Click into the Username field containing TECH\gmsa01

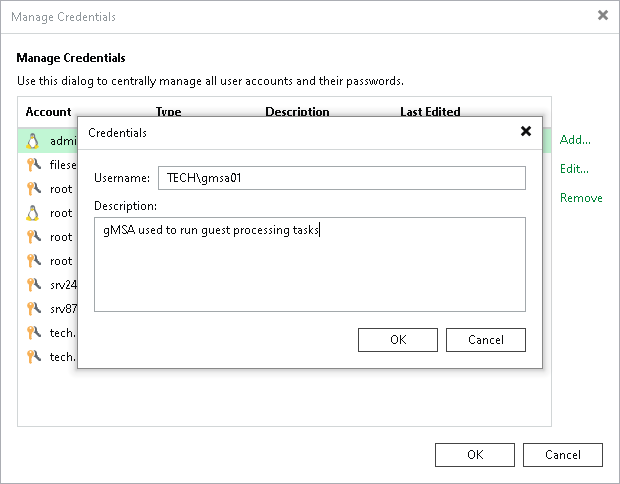pyautogui.click(x=342, y=178)
